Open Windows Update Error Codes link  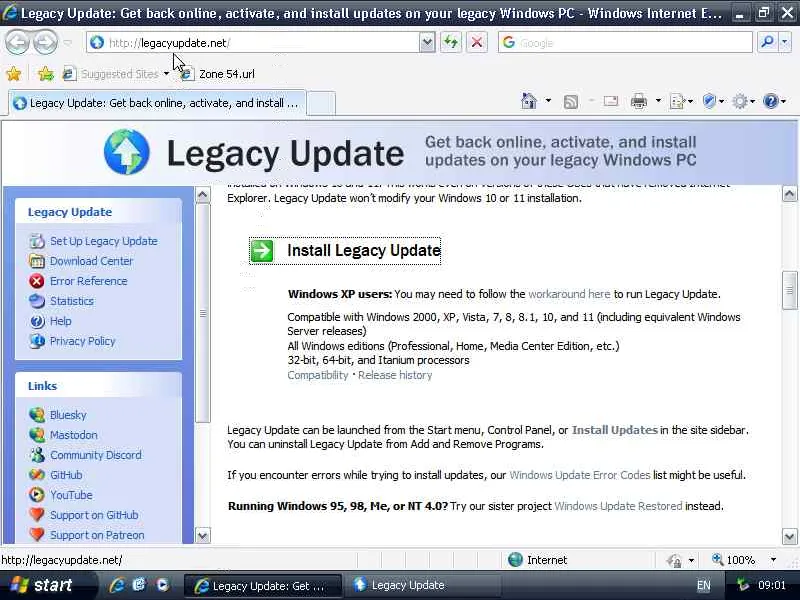[580, 475]
